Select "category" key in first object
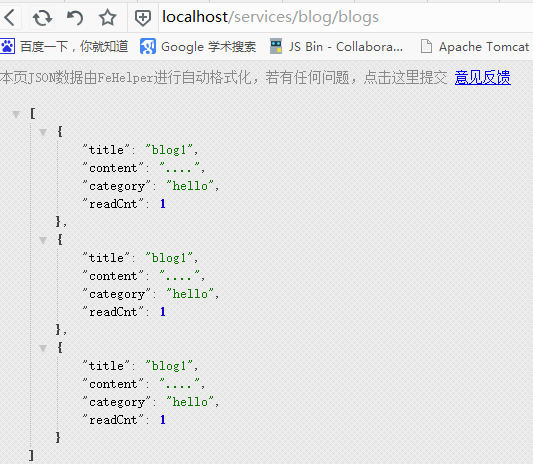The image size is (533, 464). (x=117, y=186)
